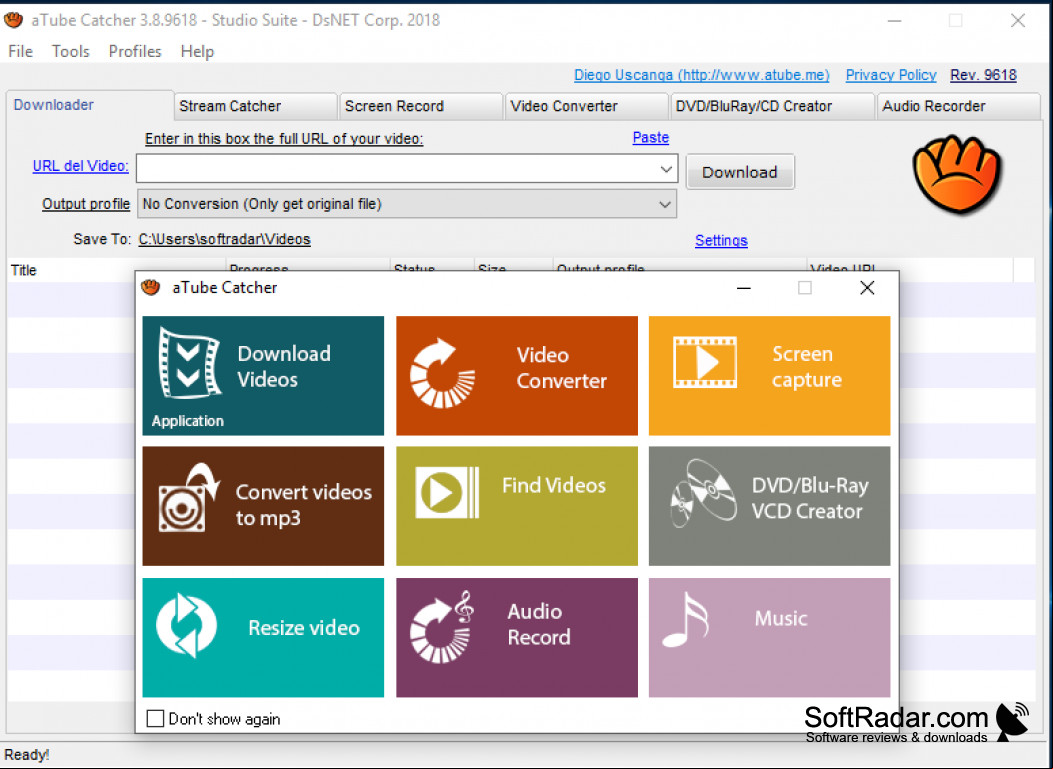The width and height of the screenshot is (1053, 769).
Task: Open the Profiles menu
Action: click(135, 52)
